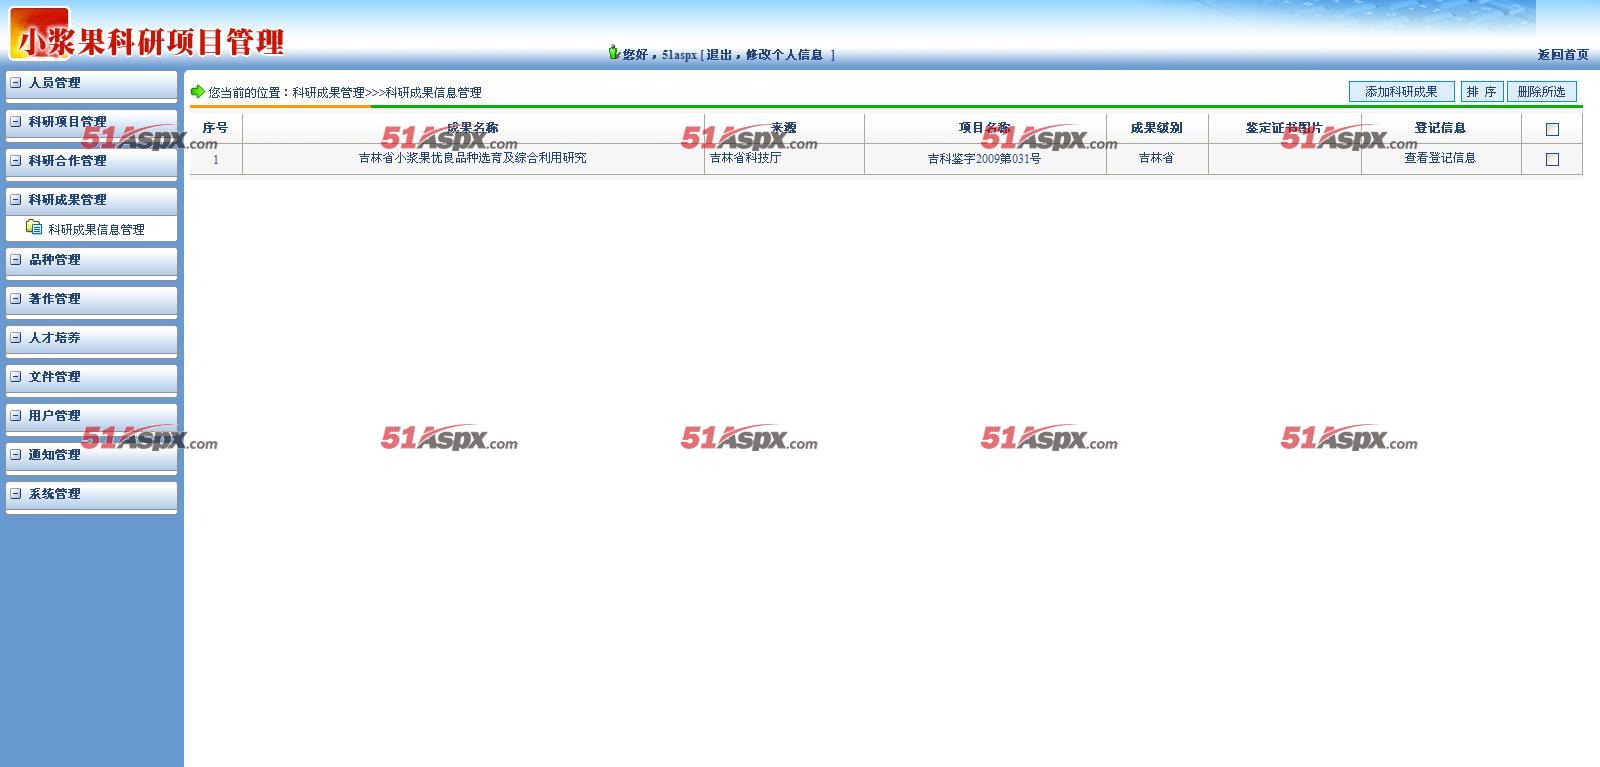Click the 排序 button
The image size is (1600, 767).
click(1482, 92)
